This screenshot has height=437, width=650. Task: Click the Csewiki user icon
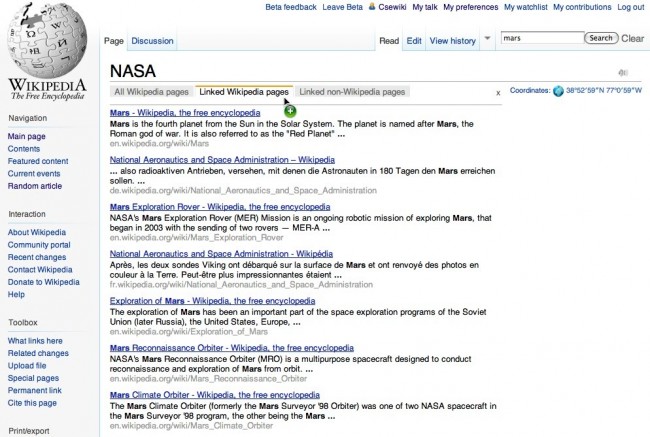coord(372,7)
